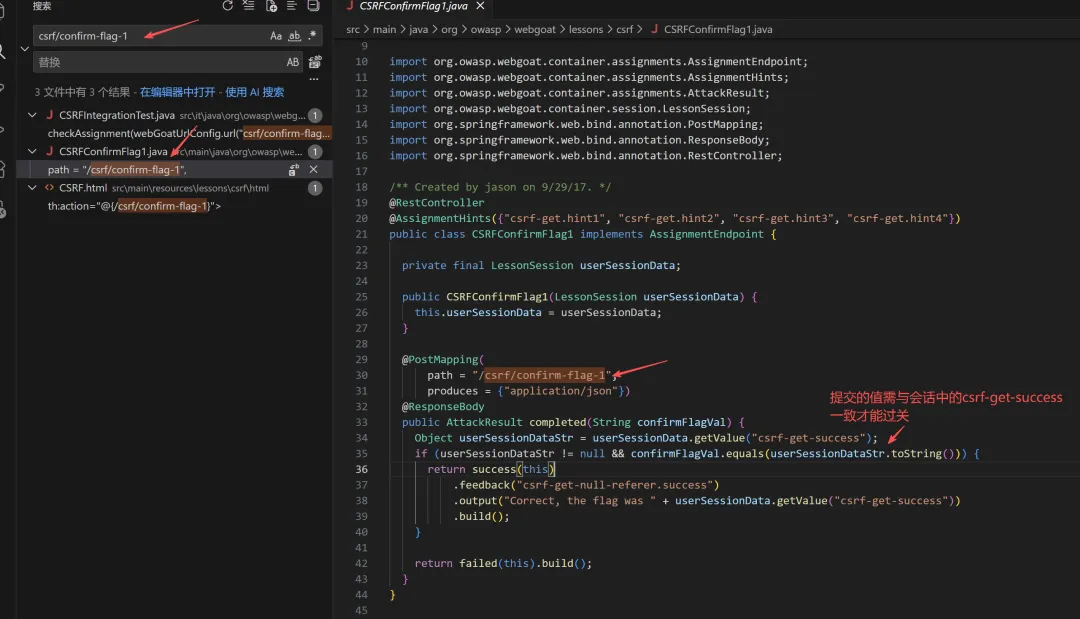Click the replace text input field
The height and width of the screenshot is (619, 1080).
tap(158, 62)
